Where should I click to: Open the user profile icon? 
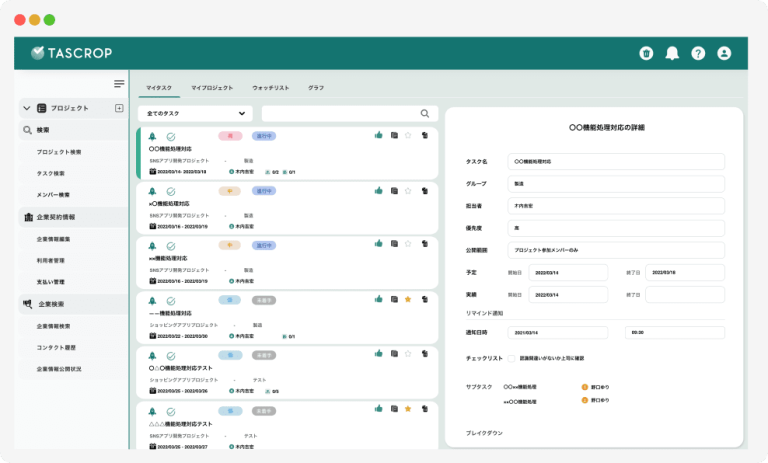click(x=724, y=54)
